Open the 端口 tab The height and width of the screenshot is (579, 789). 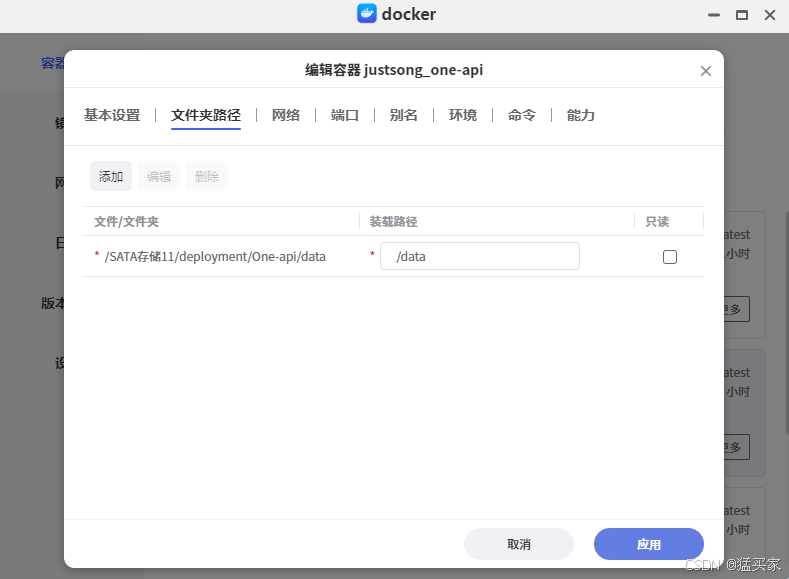(x=345, y=115)
